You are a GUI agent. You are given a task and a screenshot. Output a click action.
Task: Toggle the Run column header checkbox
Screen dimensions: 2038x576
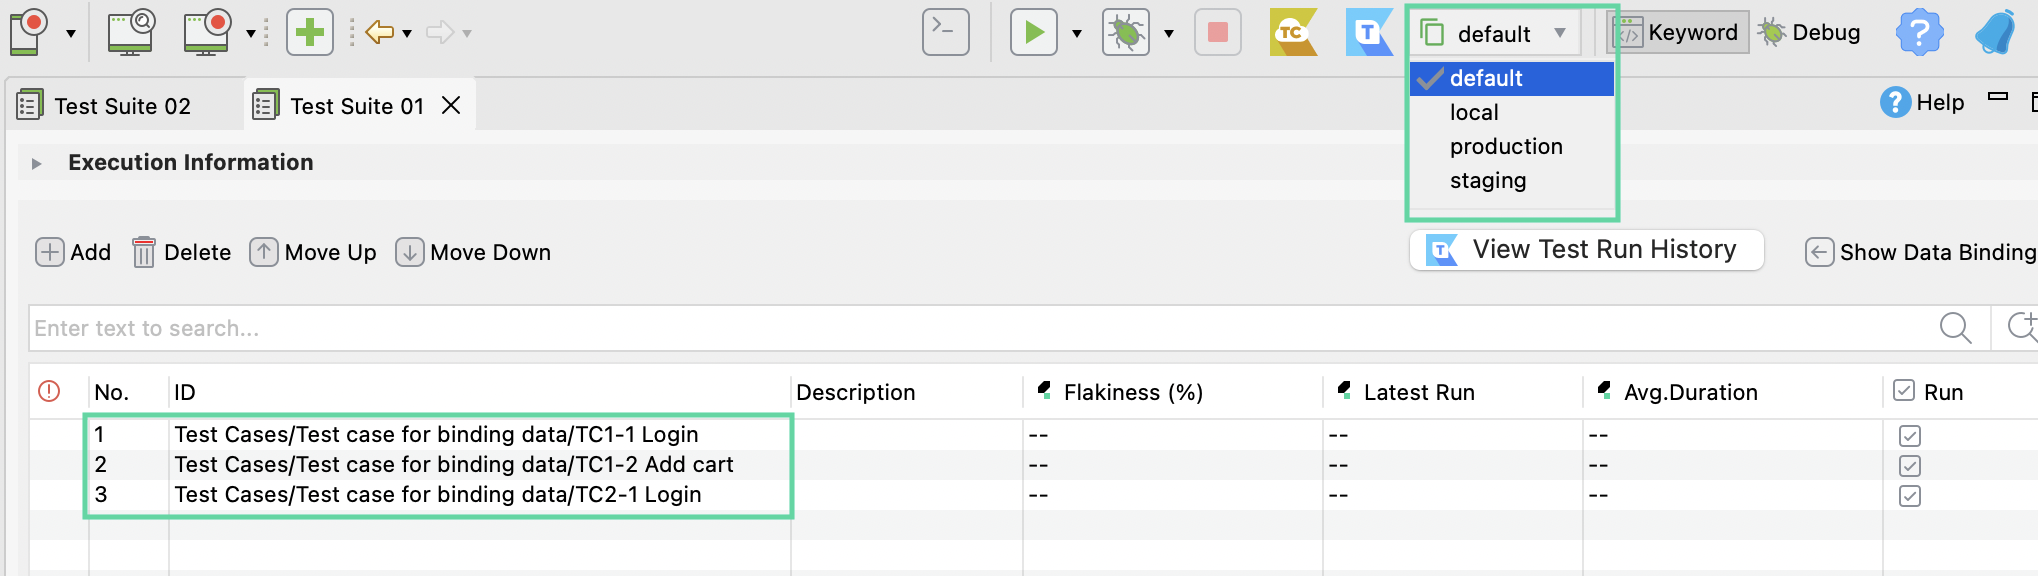(1904, 391)
